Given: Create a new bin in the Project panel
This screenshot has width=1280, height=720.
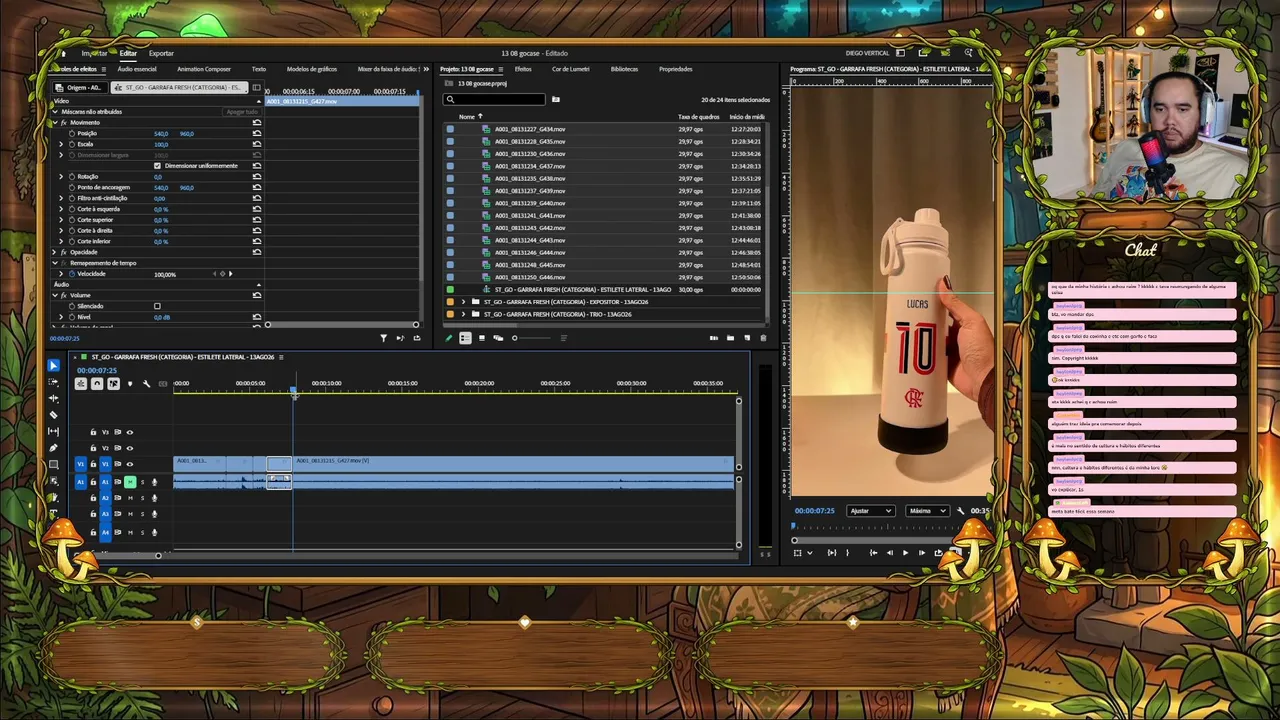Looking at the screenshot, I should point(730,338).
